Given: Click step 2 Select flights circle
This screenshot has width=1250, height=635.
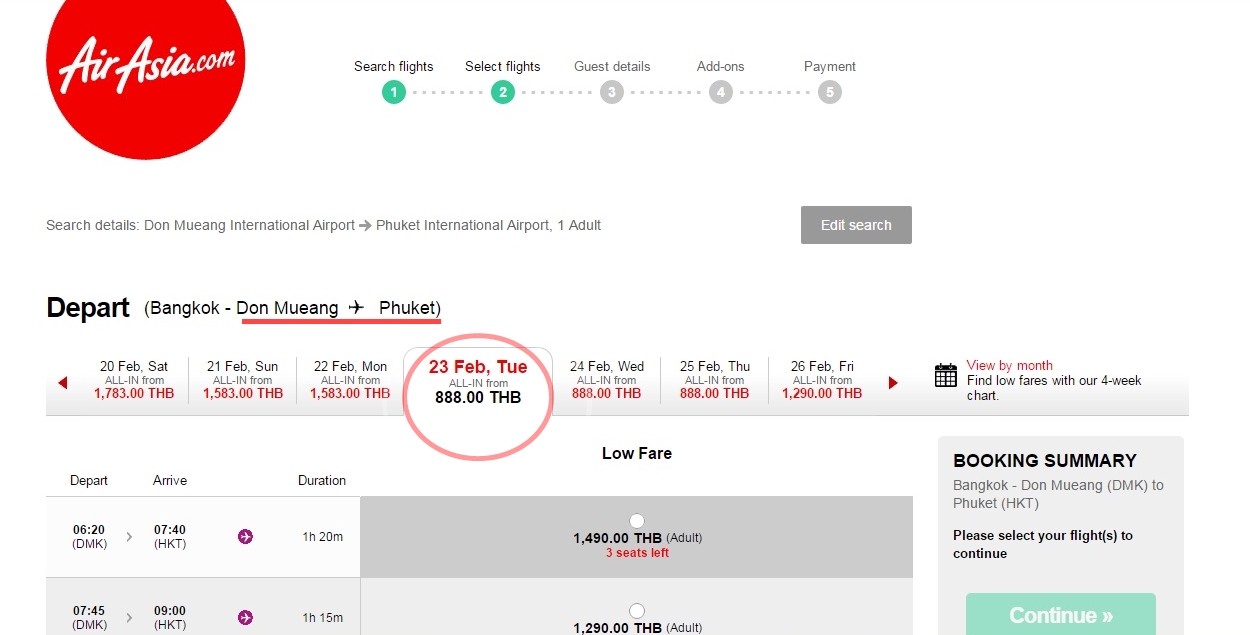Looking at the screenshot, I should pos(502,93).
